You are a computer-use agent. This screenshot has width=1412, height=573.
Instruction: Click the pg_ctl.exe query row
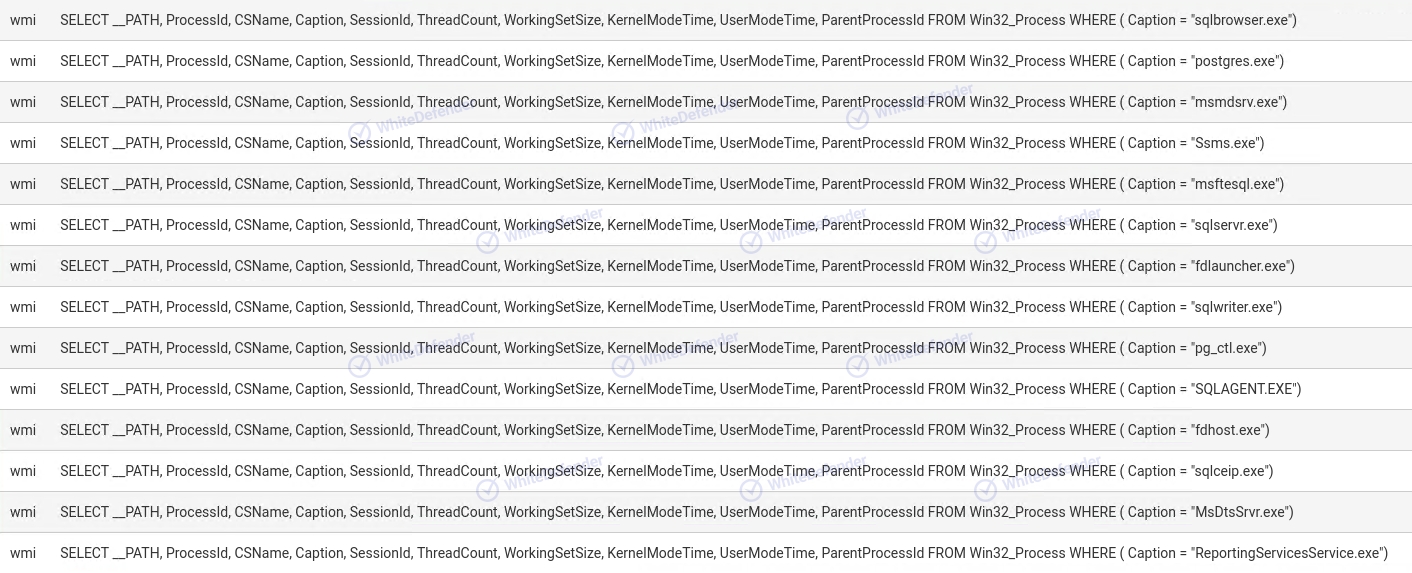(706, 348)
